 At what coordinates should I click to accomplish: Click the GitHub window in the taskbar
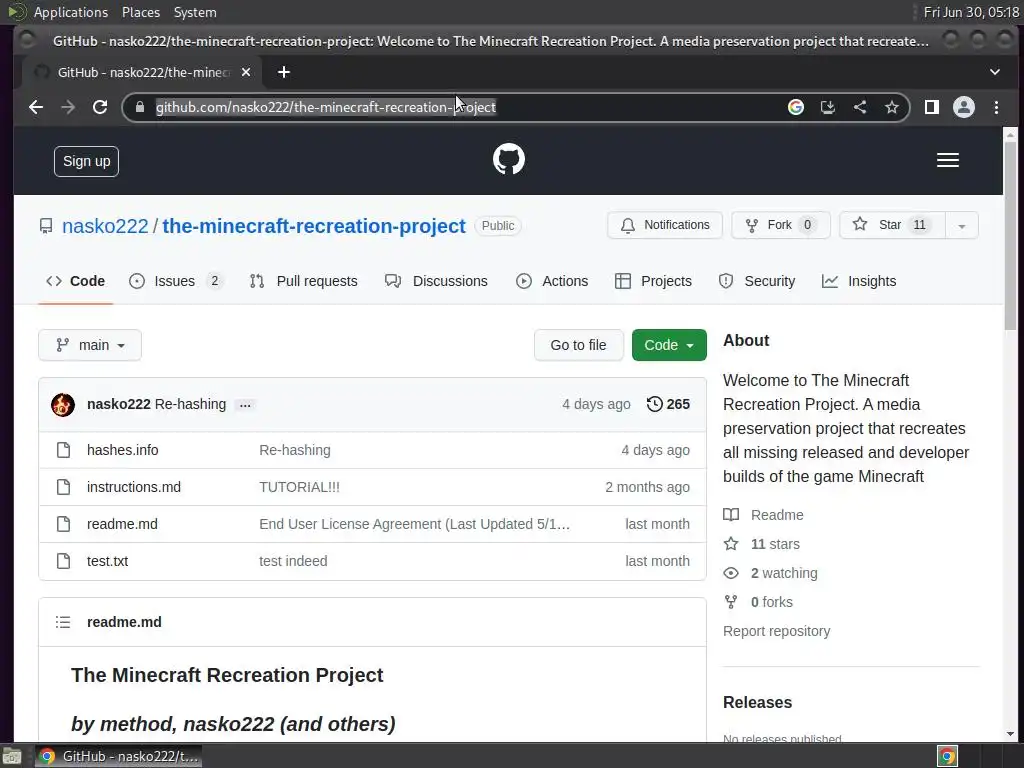point(118,756)
